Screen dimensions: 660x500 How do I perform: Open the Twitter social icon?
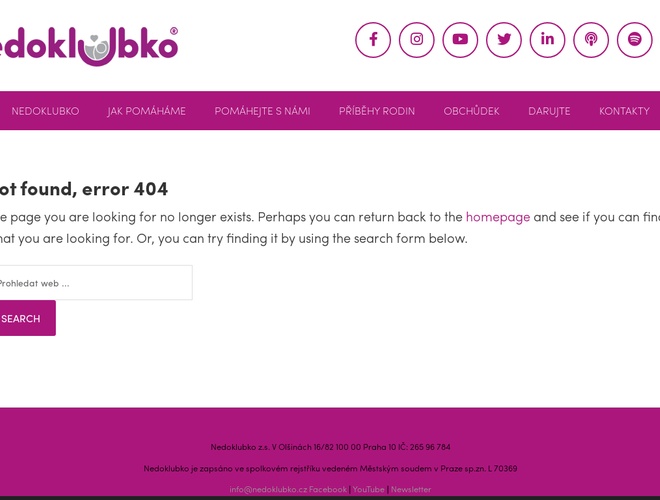pyautogui.click(x=504, y=40)
